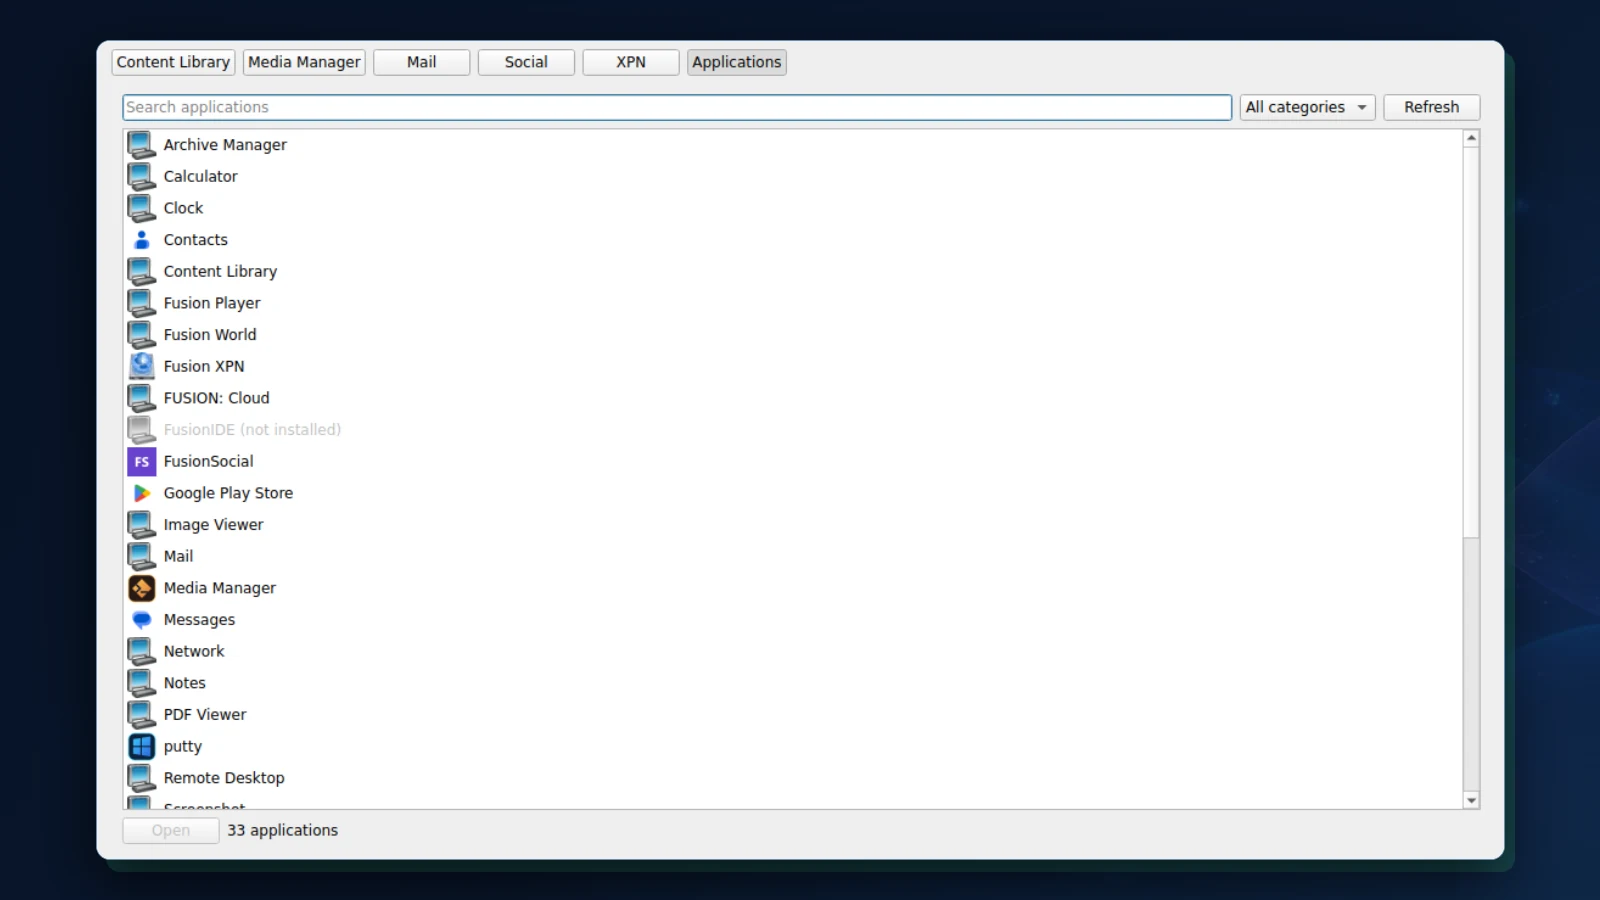Open the Mail tab

tap(421, 62)
